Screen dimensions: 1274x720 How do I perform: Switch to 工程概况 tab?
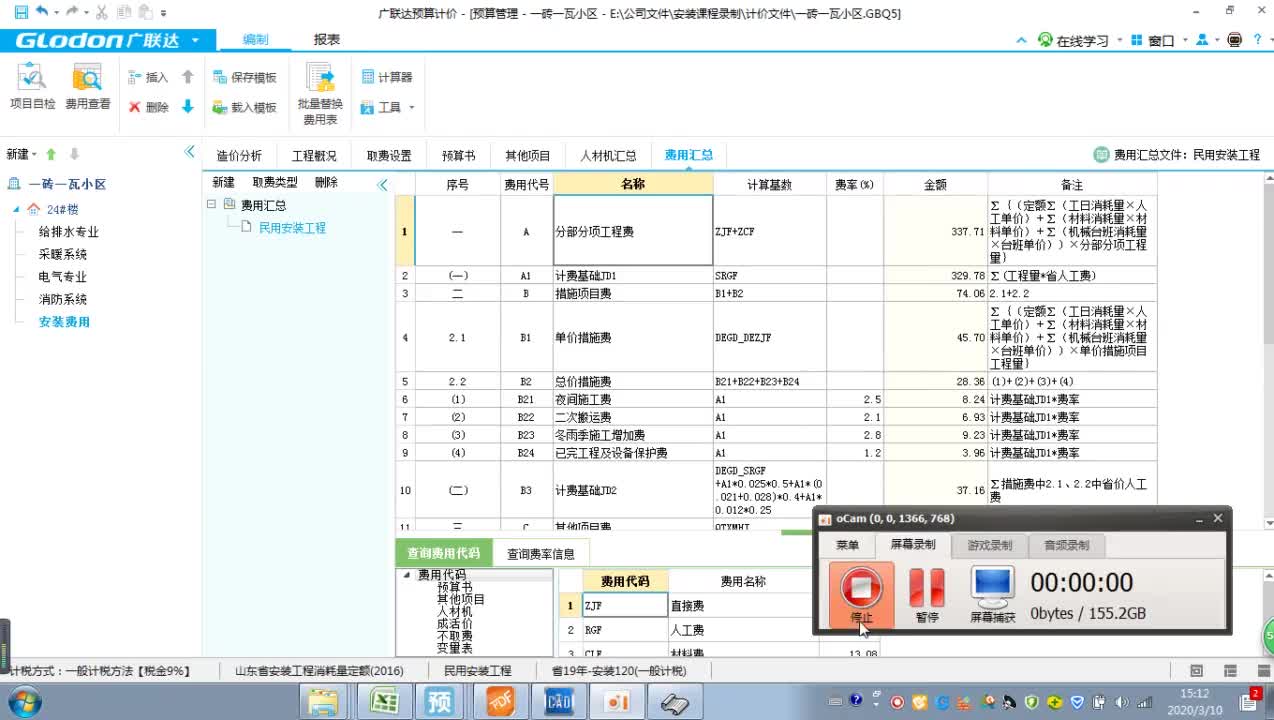tap(314, 156)
